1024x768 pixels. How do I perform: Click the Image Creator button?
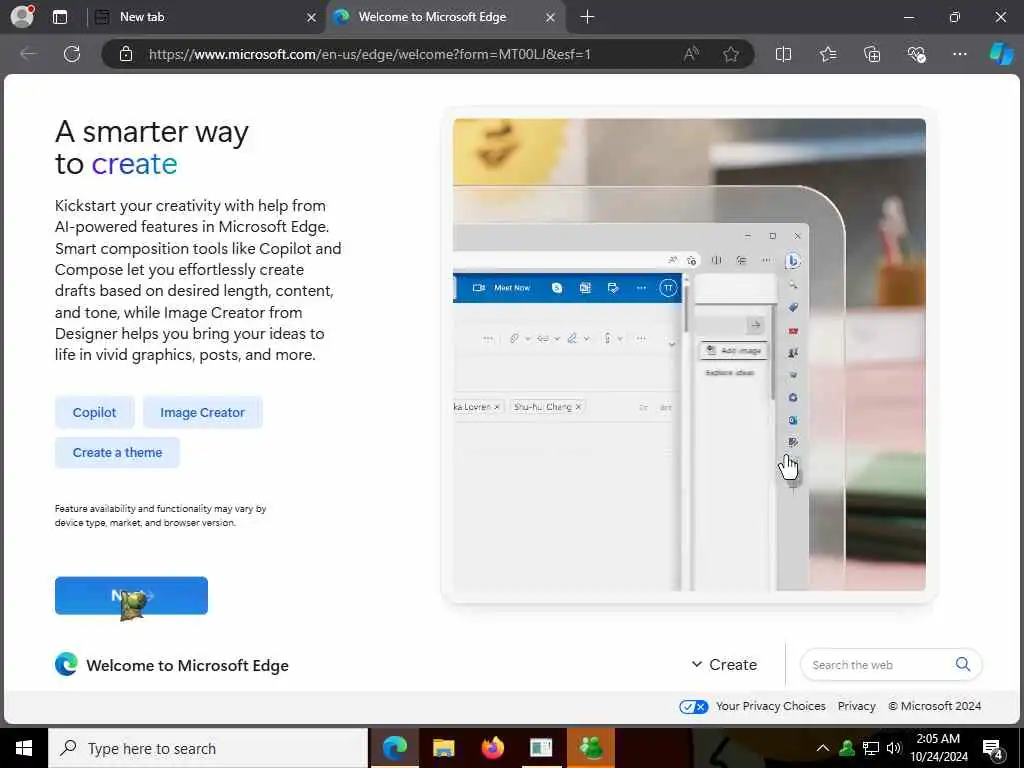(x=202, y=412)
